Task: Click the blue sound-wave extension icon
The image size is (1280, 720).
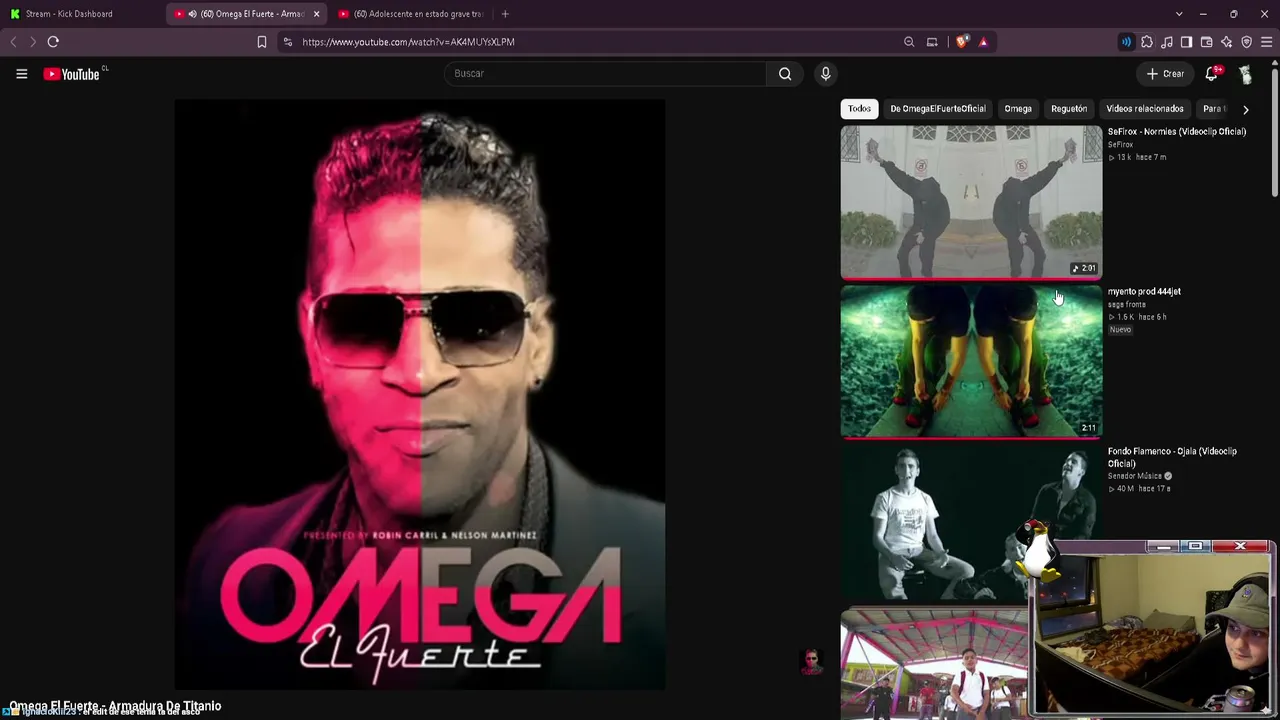Action: click(1126, 42)
